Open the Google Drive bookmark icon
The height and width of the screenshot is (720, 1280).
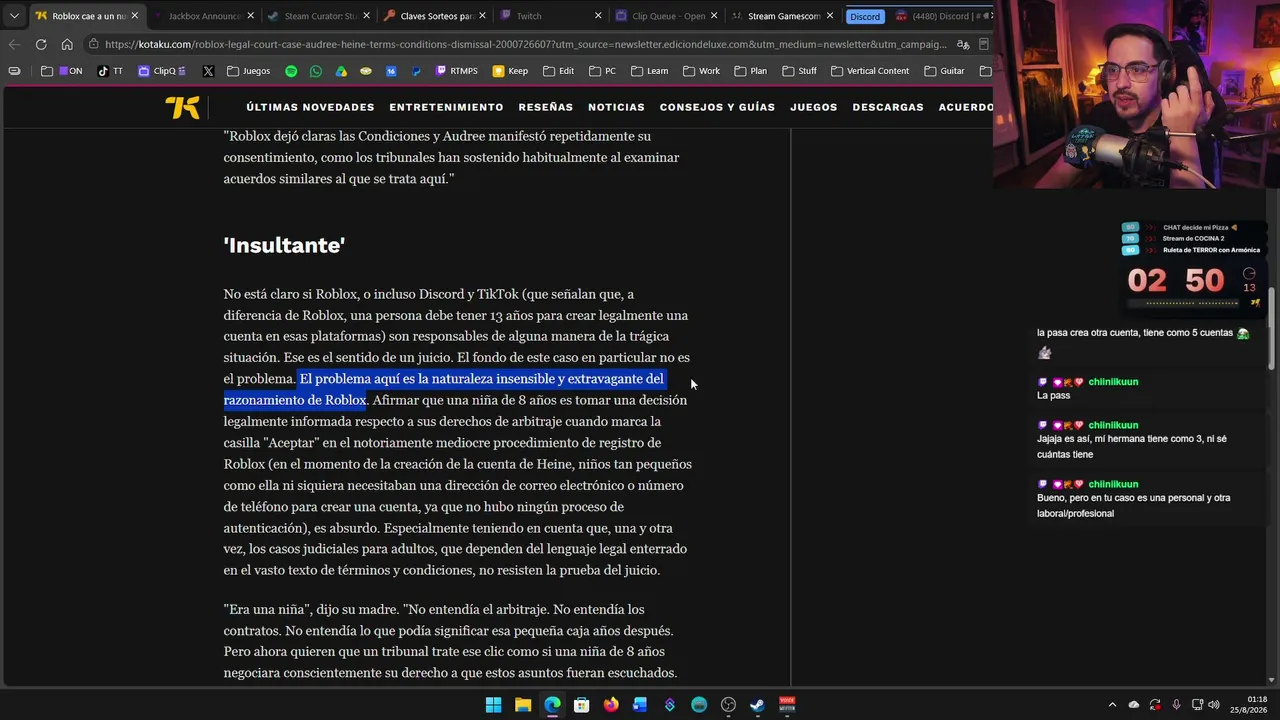point(341,71)
